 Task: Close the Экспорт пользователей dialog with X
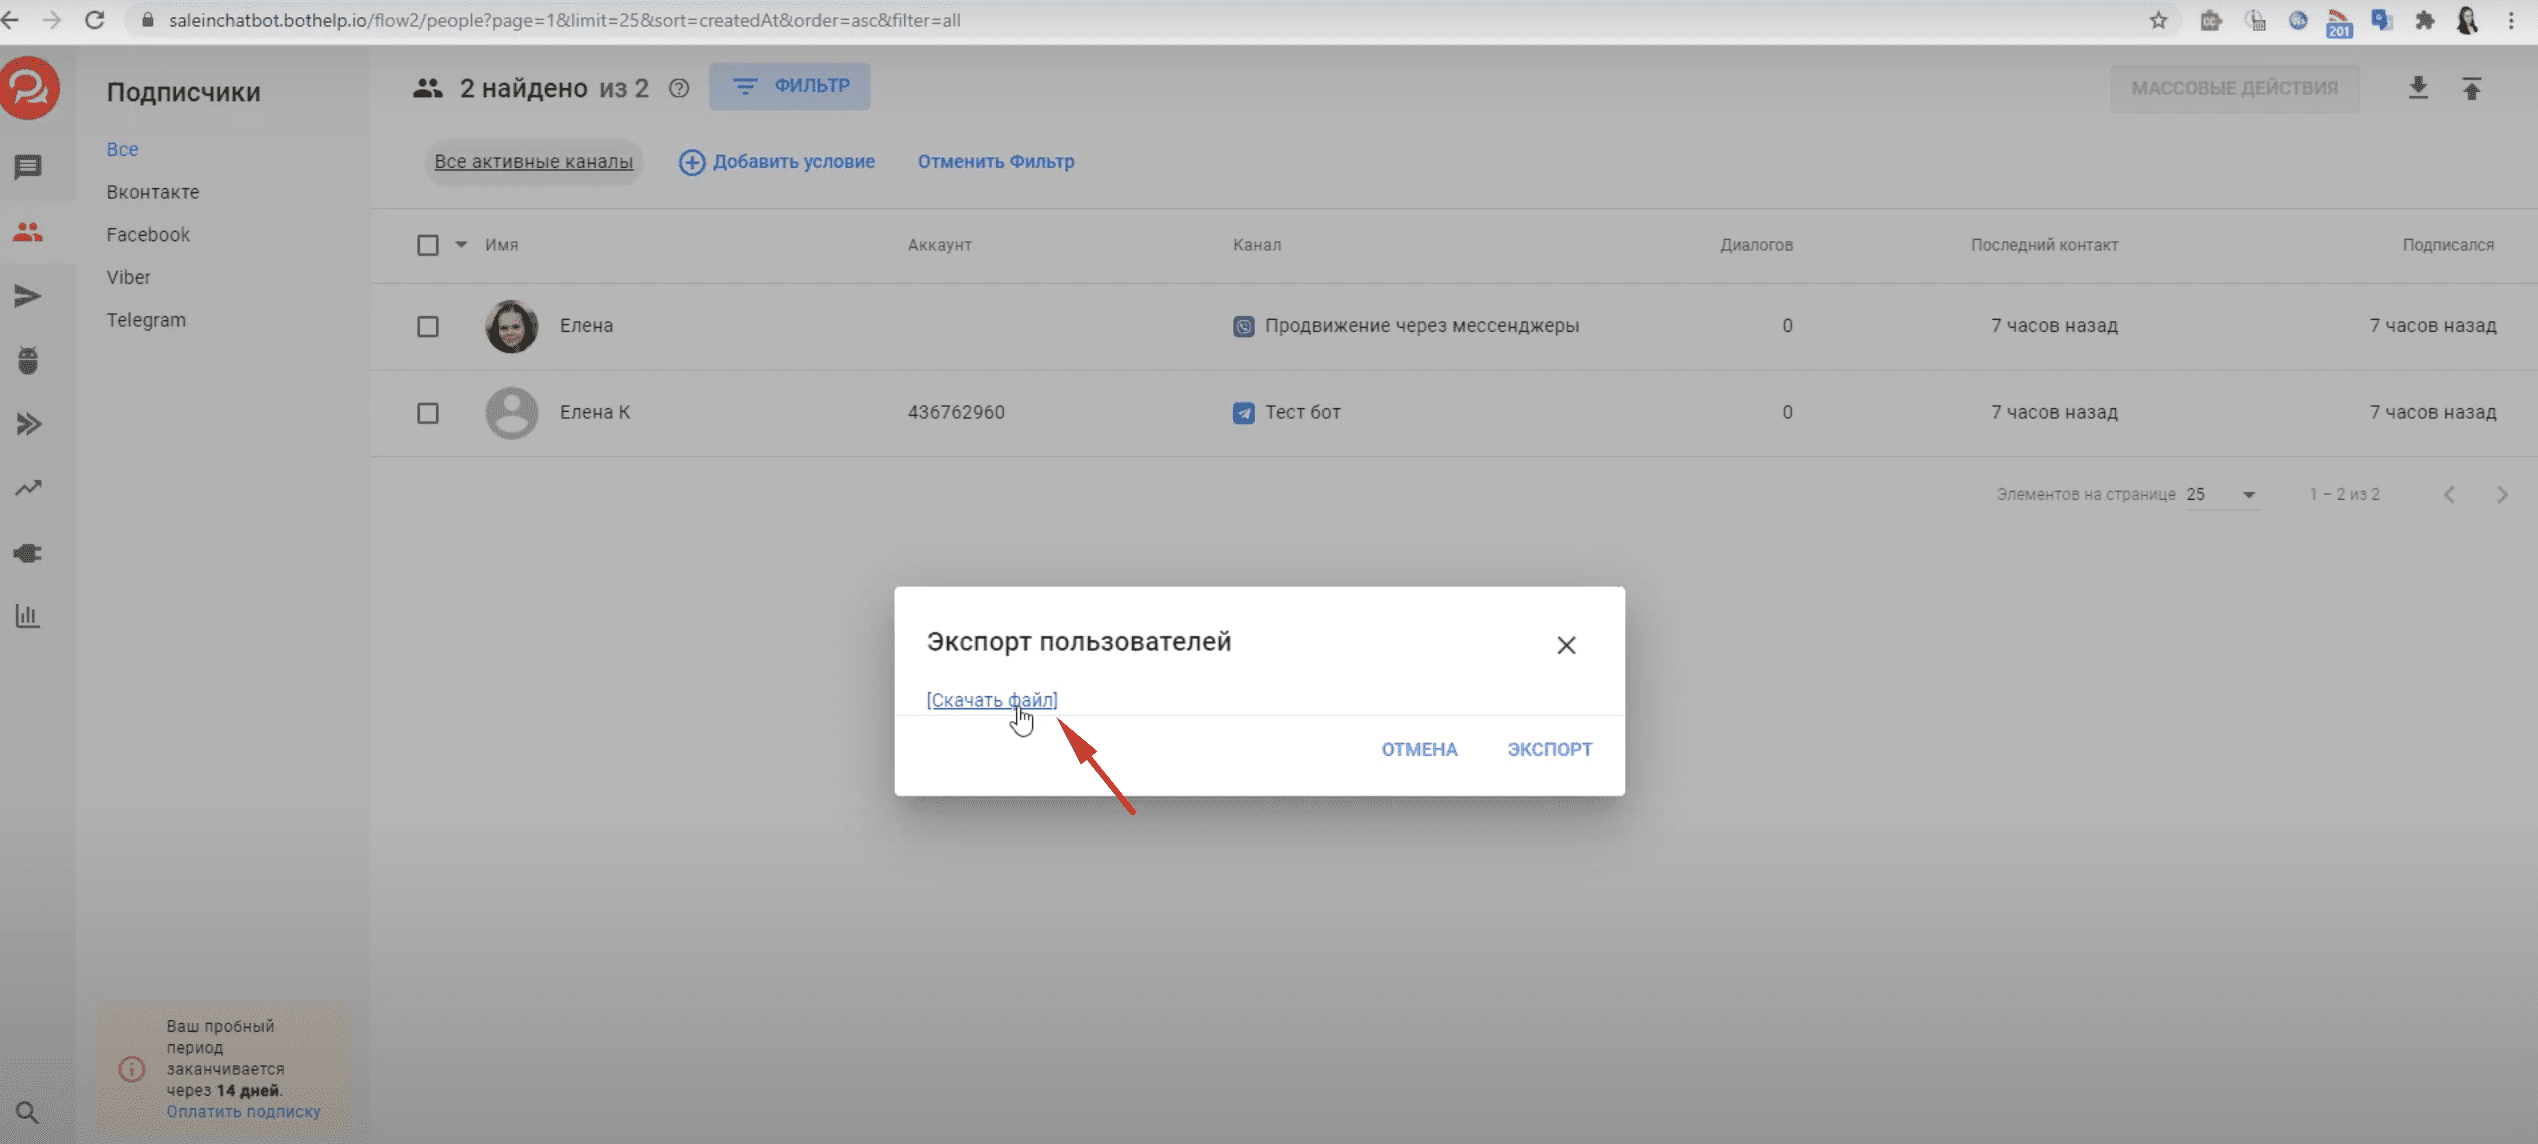1566,645
